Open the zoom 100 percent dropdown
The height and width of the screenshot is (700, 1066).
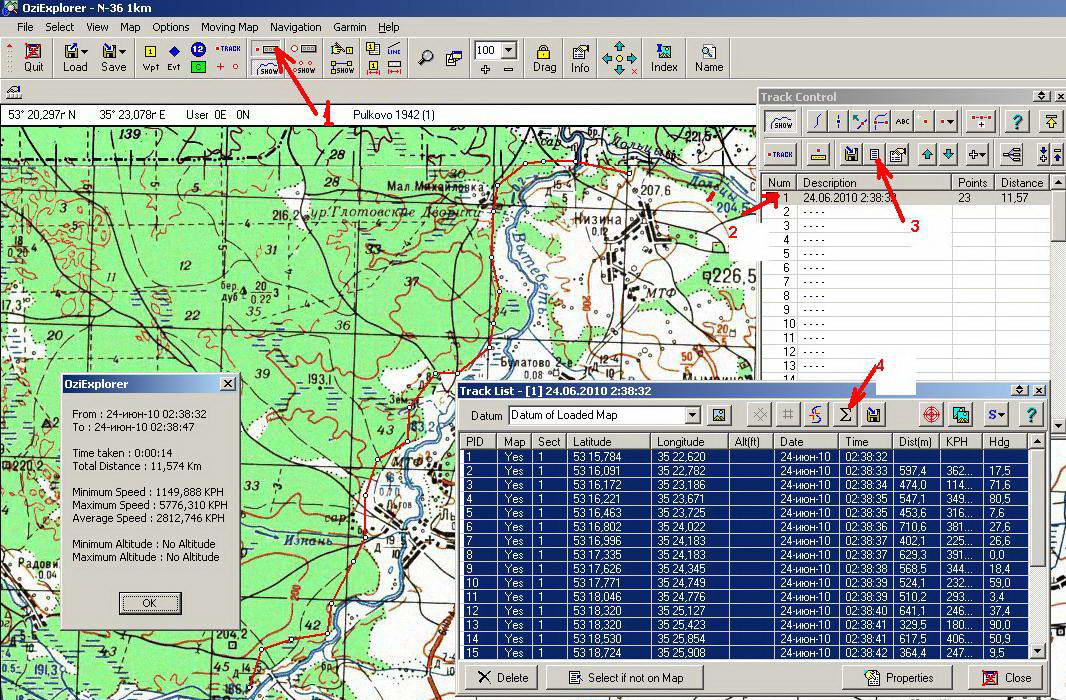(x=508, y=50)
